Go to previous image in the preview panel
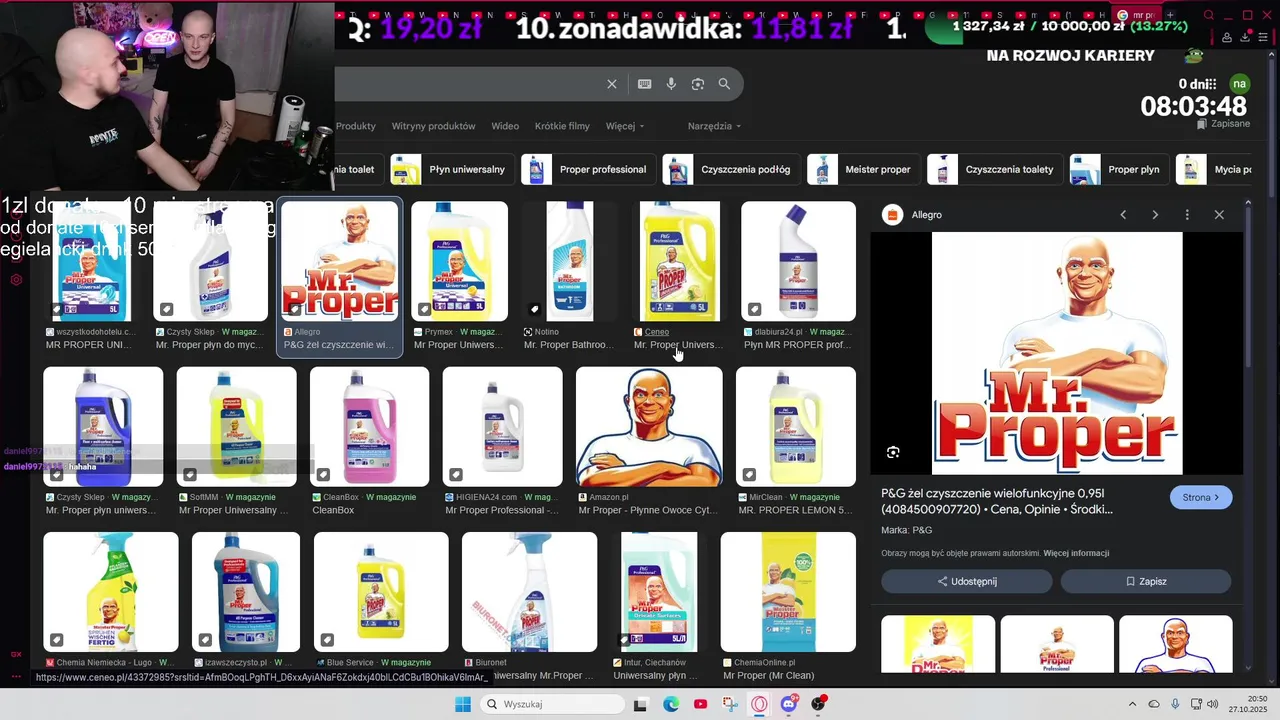The image size is (1280, 720). [x=1123, y=215]
